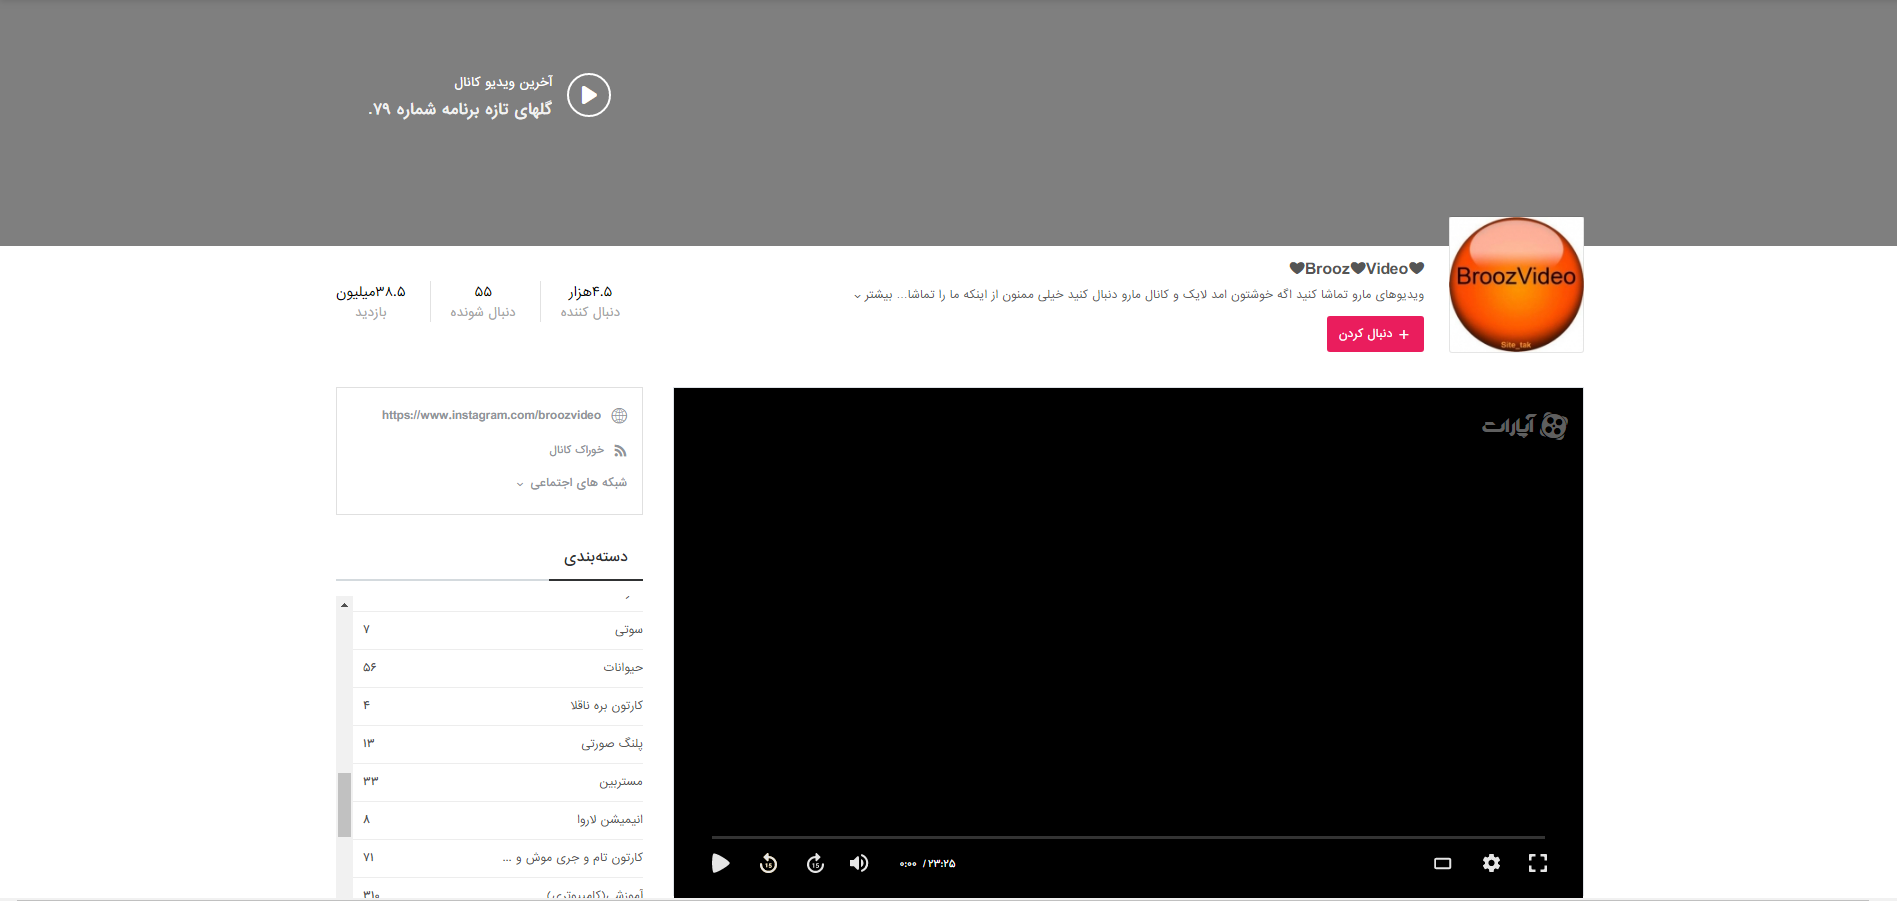Open the video player settings gear
The image size is (1897, 901).
(x=1491, y=863)
